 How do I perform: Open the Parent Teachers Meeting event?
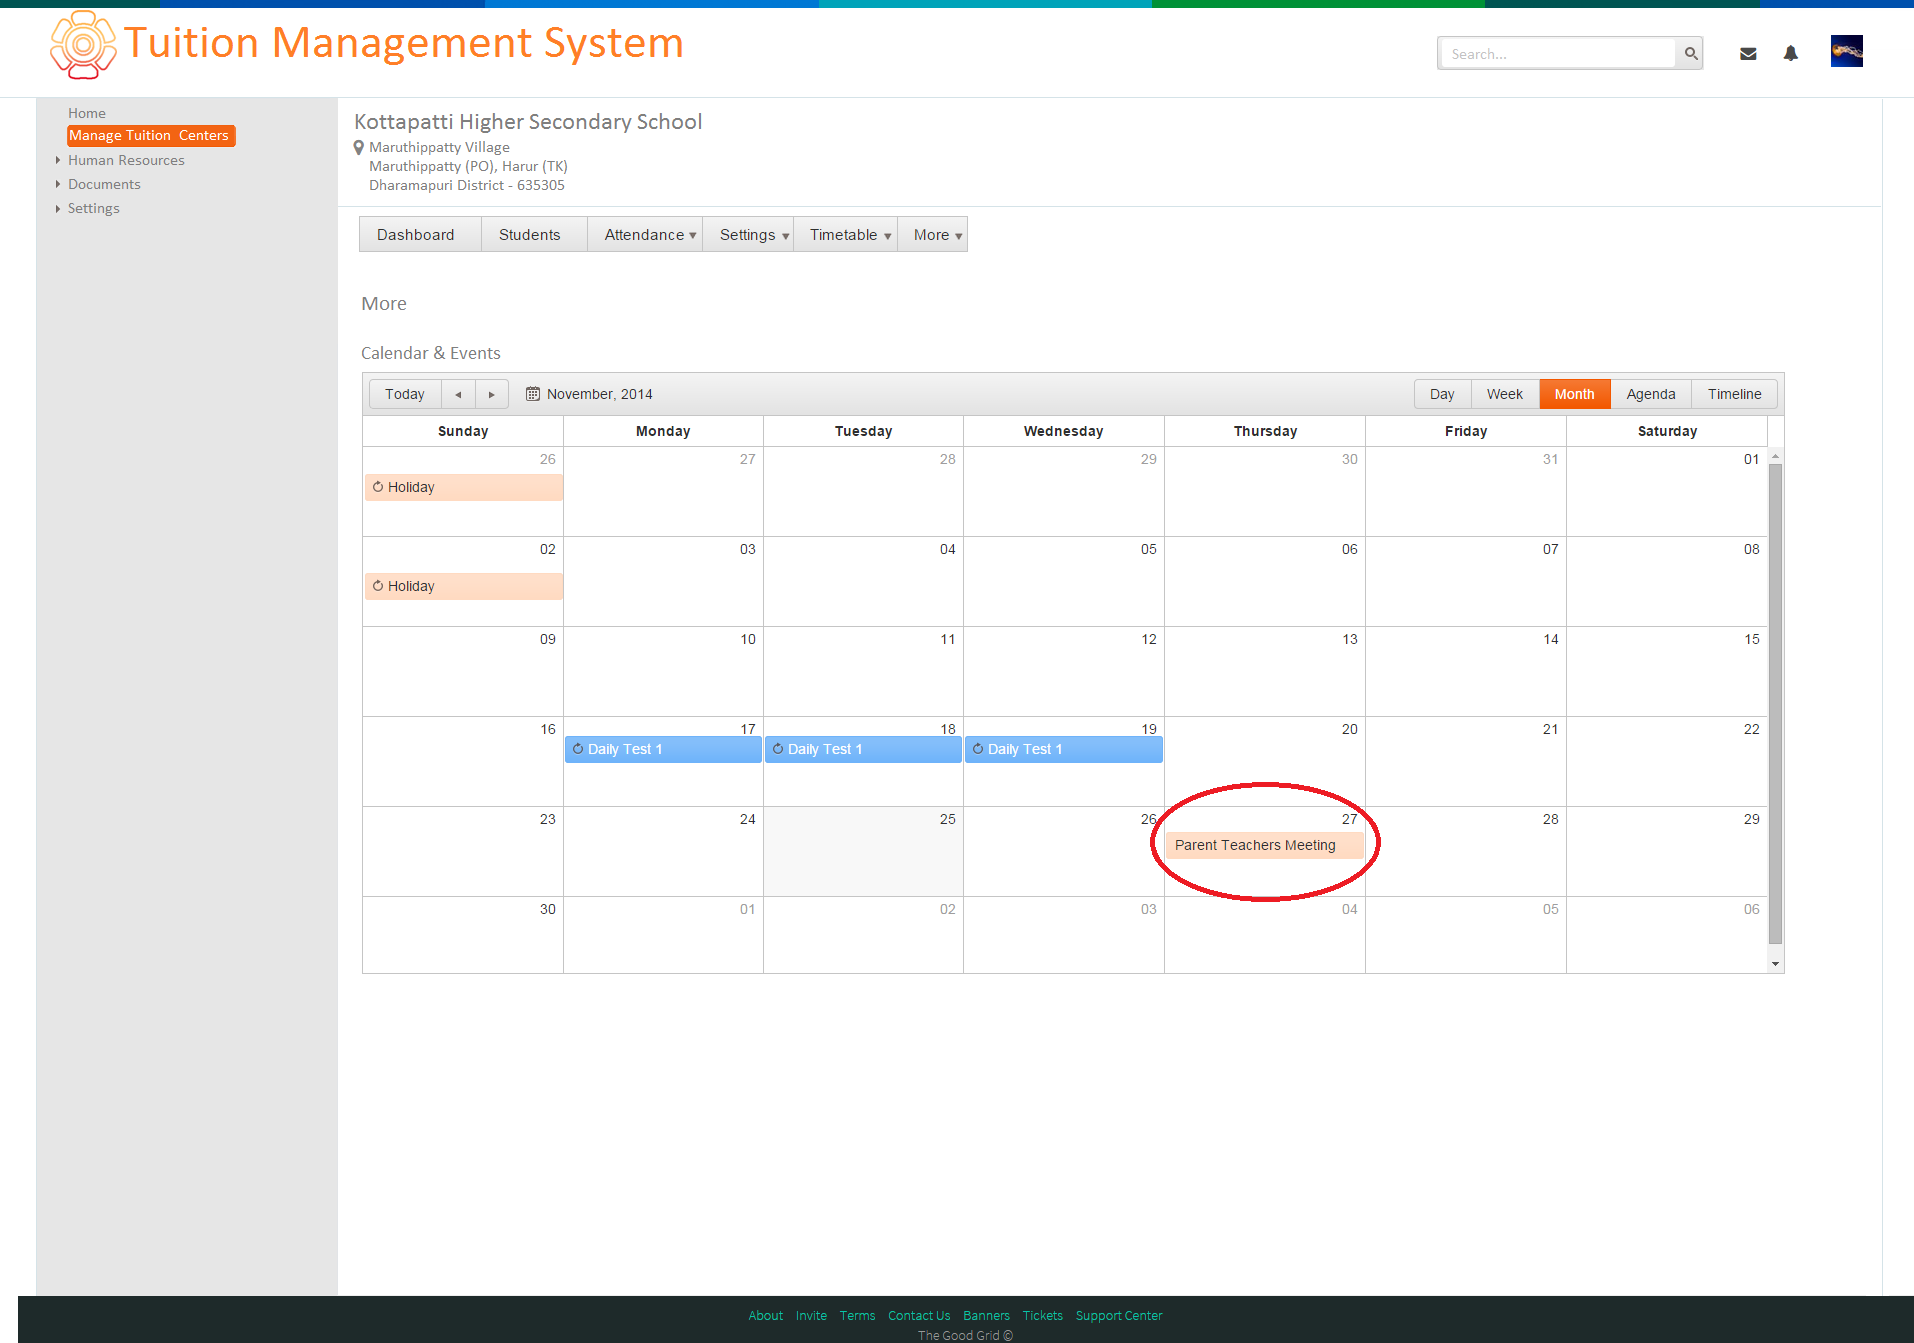[x=1265, y=845]
